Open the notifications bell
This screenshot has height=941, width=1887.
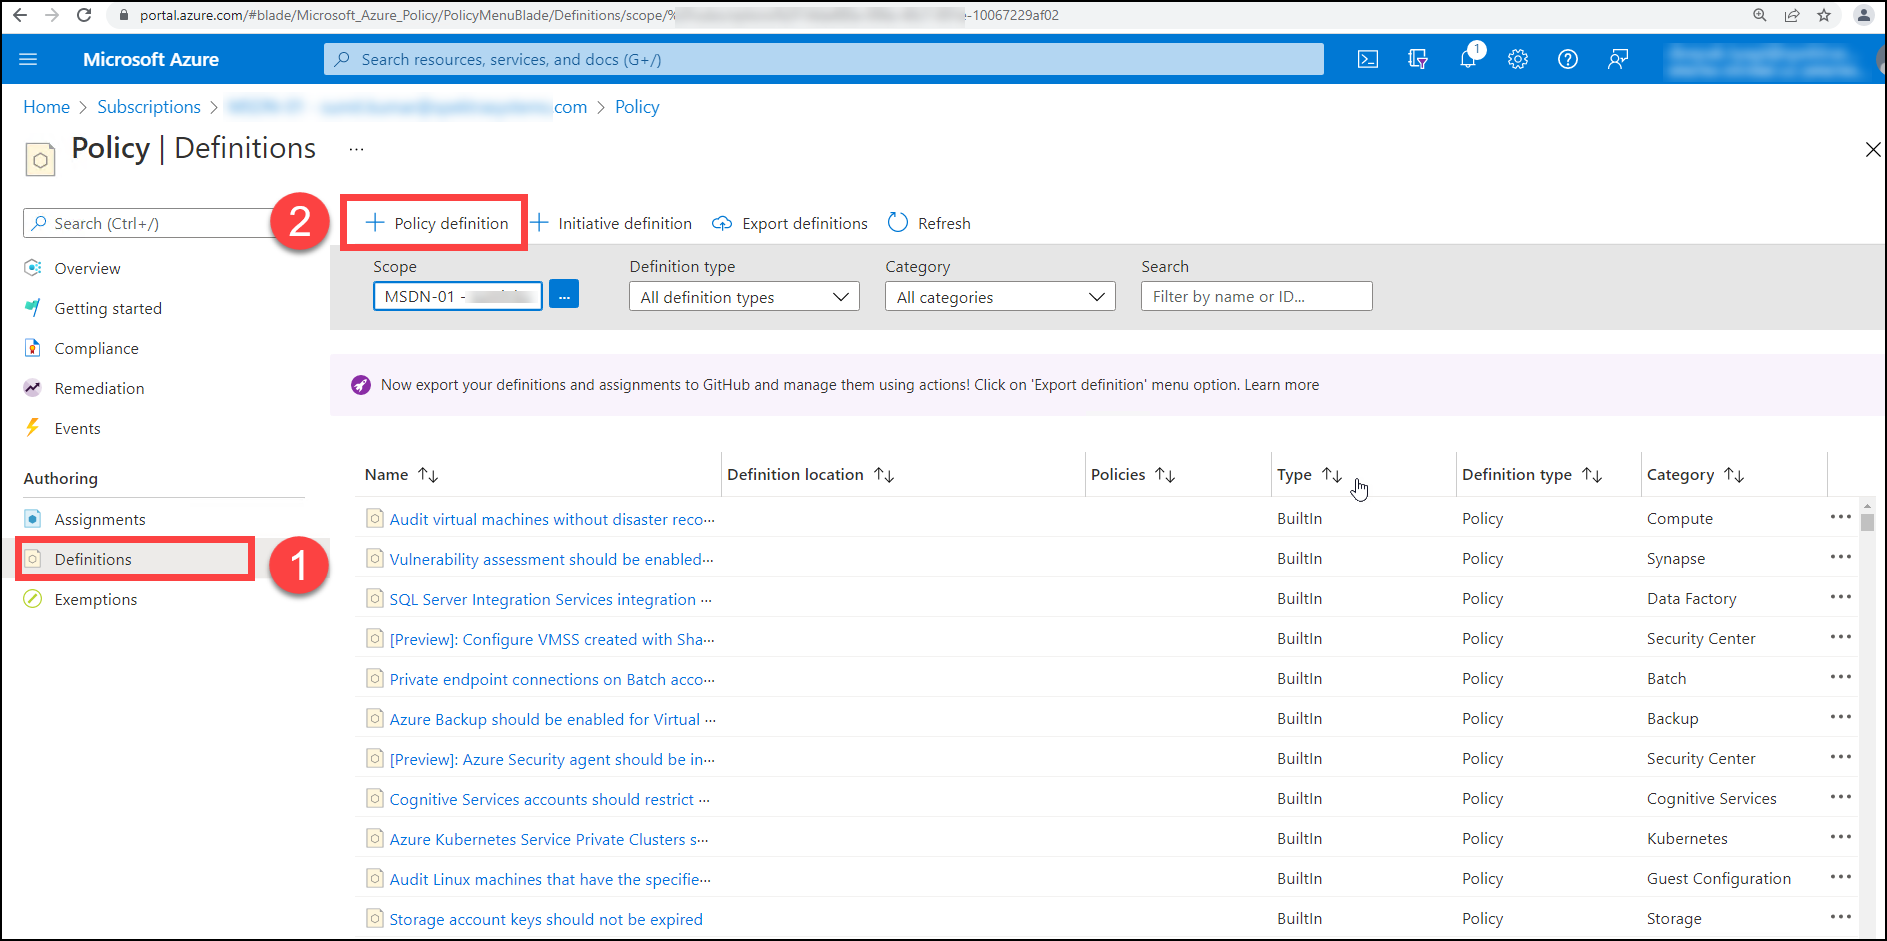click(x=1468, y=58)
